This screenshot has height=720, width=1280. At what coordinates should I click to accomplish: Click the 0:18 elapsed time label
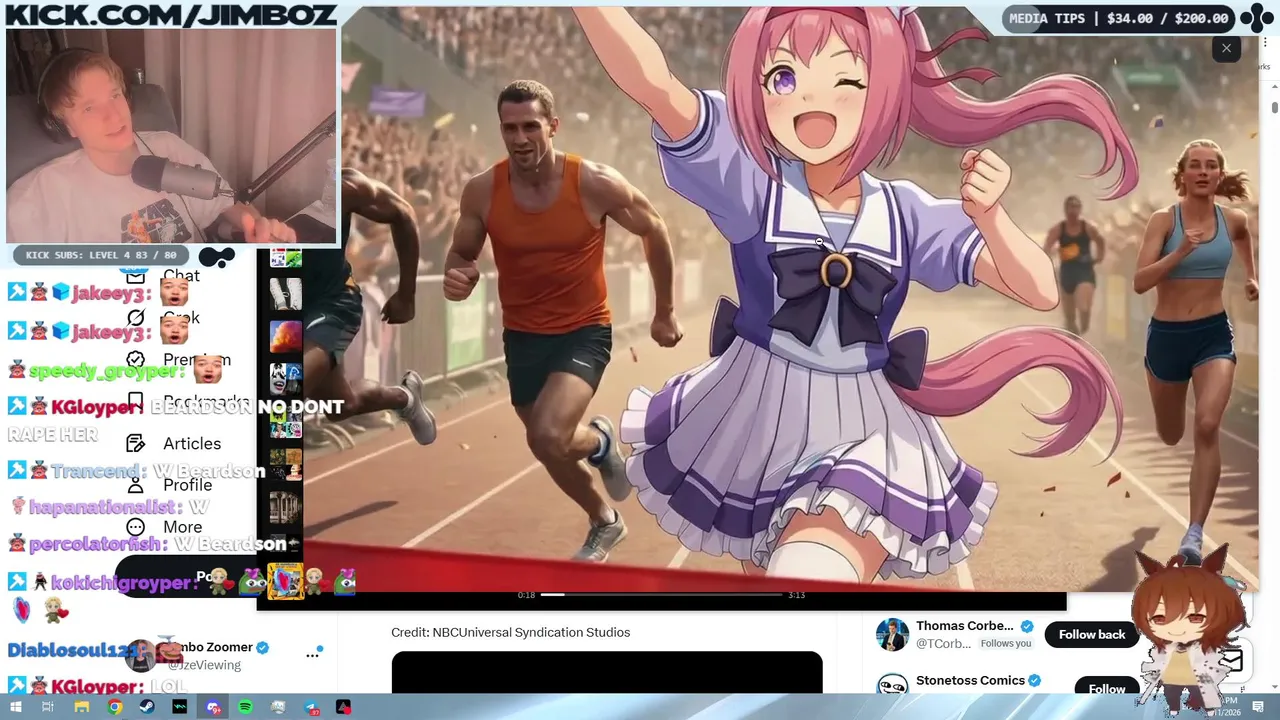pyautogui.click(x=526, y=595)
